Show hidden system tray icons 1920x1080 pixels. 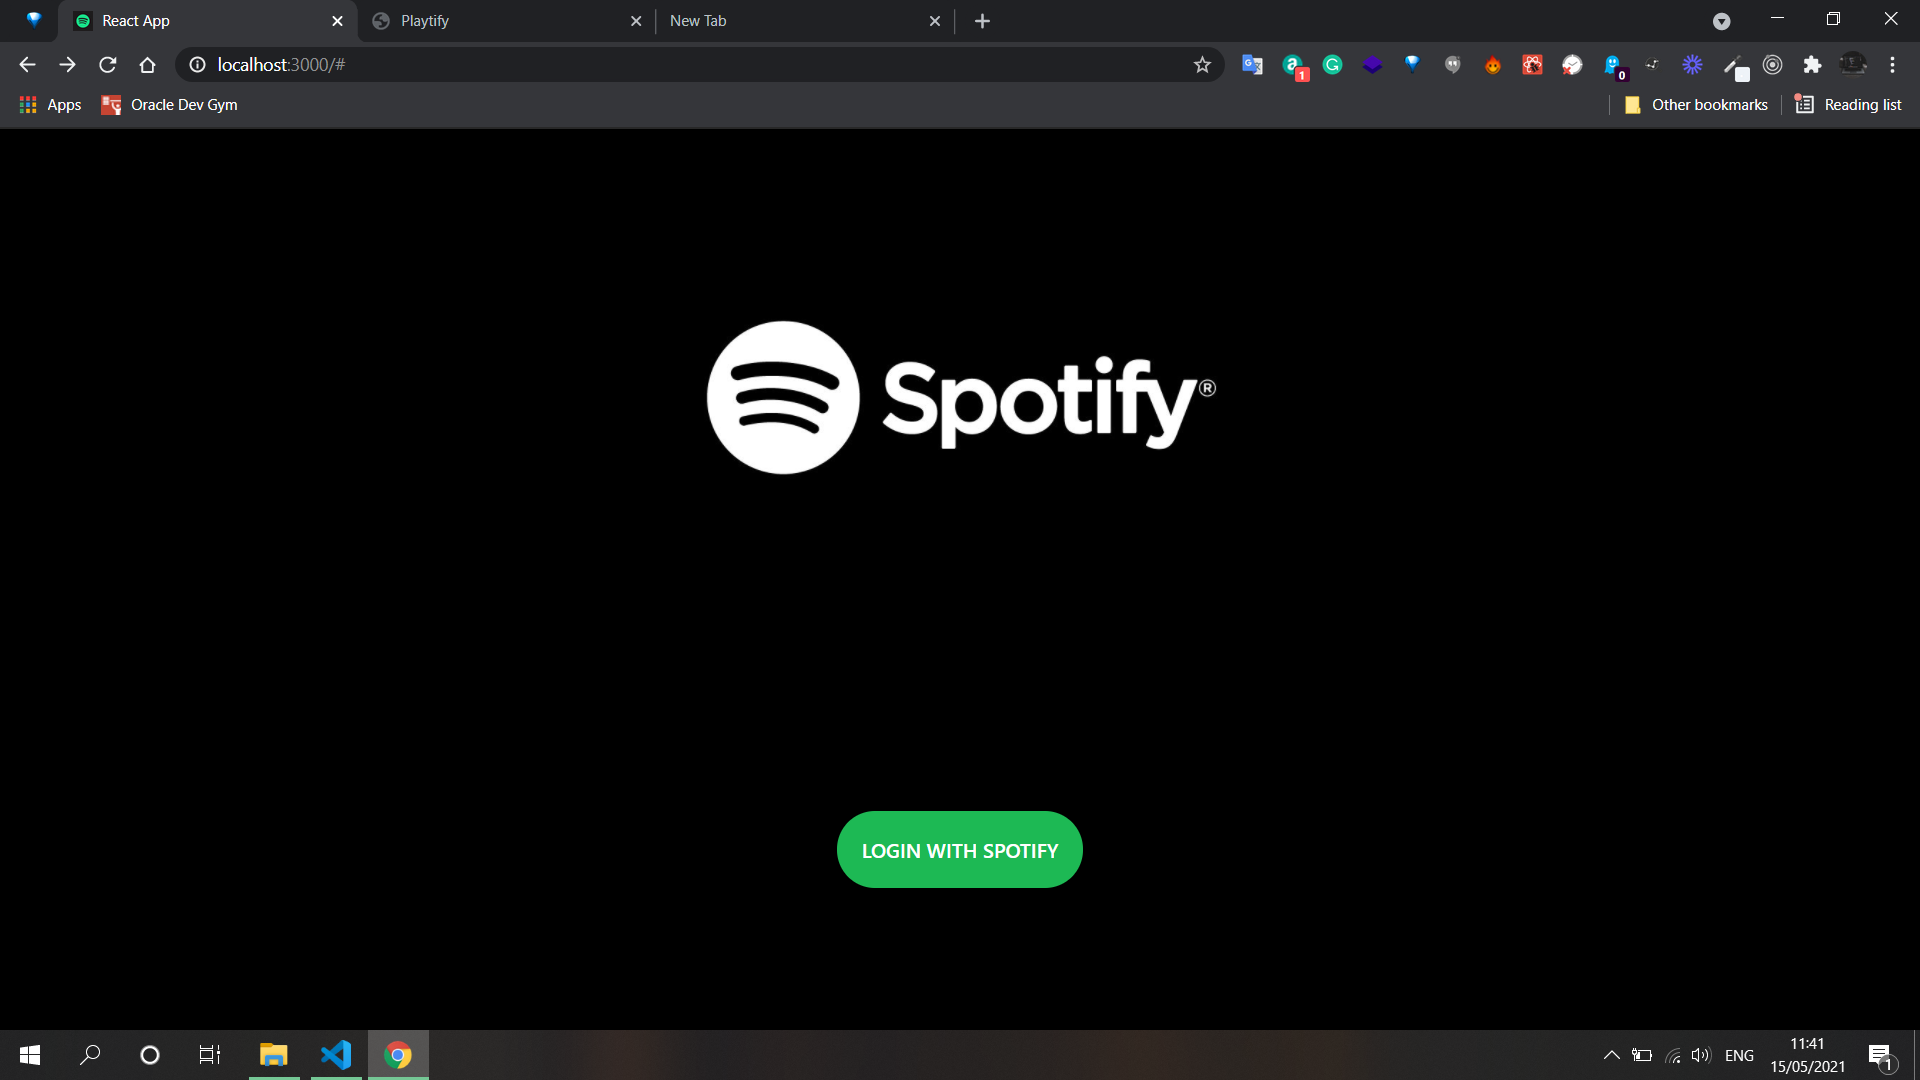click(x=1611, y=1055)
